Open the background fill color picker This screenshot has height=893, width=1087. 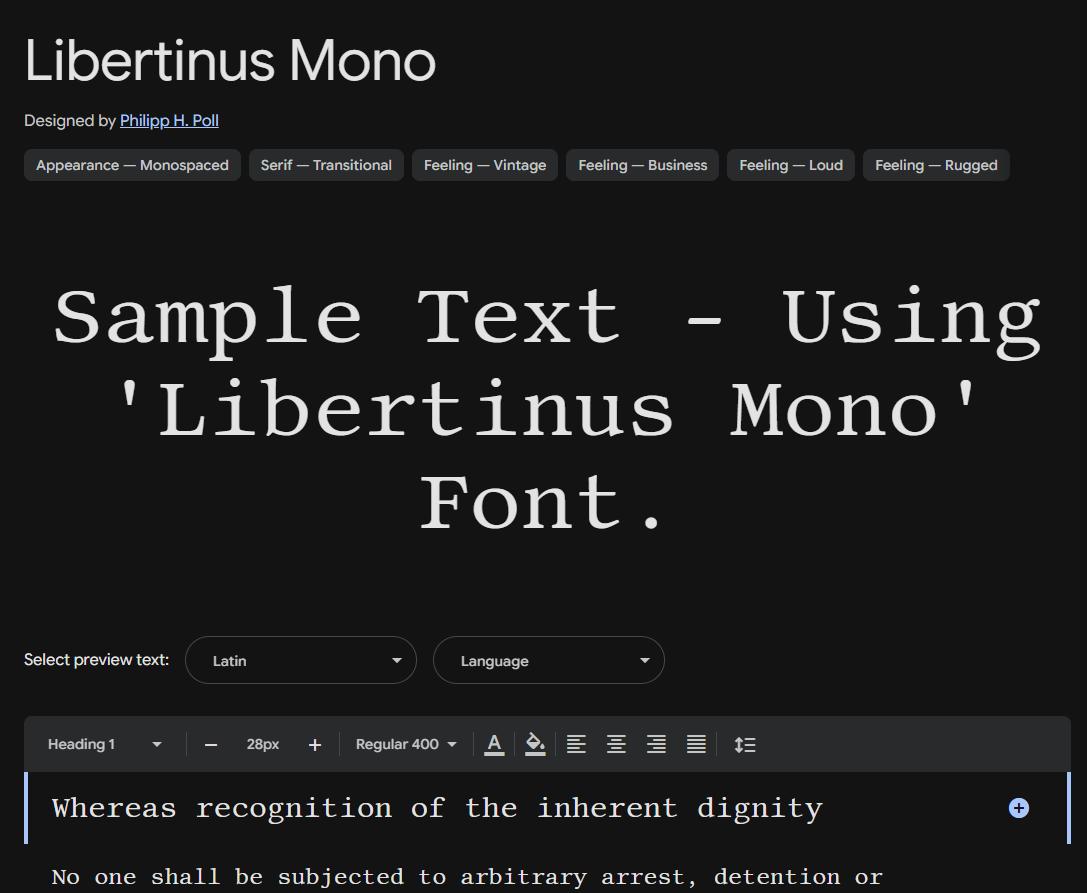click(x=535, y=745)
